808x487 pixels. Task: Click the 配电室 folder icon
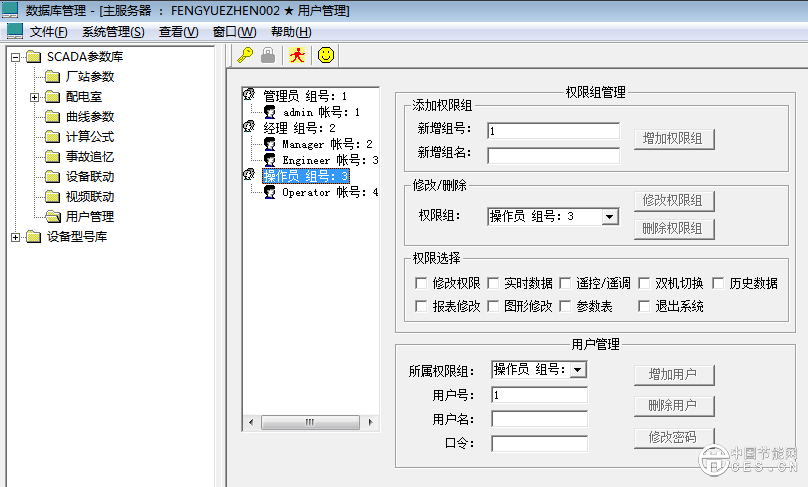pyautogui.click(x=53, y=97)
